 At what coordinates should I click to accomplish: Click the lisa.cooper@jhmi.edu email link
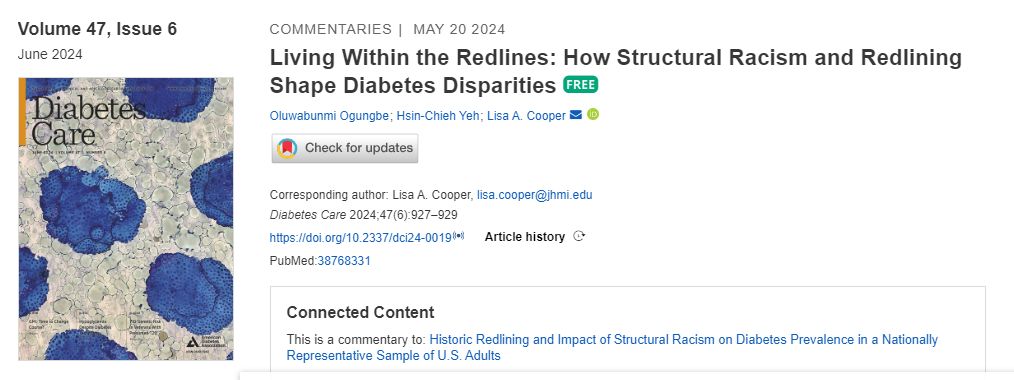point(534,195)
